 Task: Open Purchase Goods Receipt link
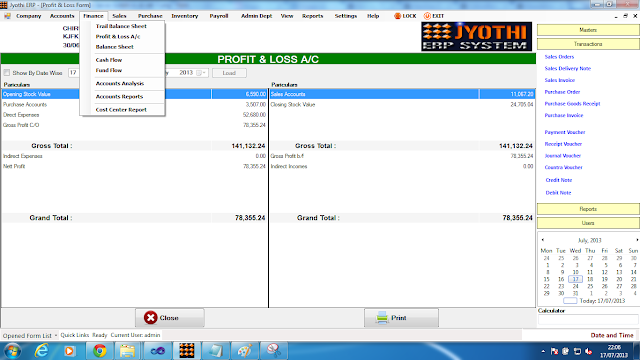572,104
